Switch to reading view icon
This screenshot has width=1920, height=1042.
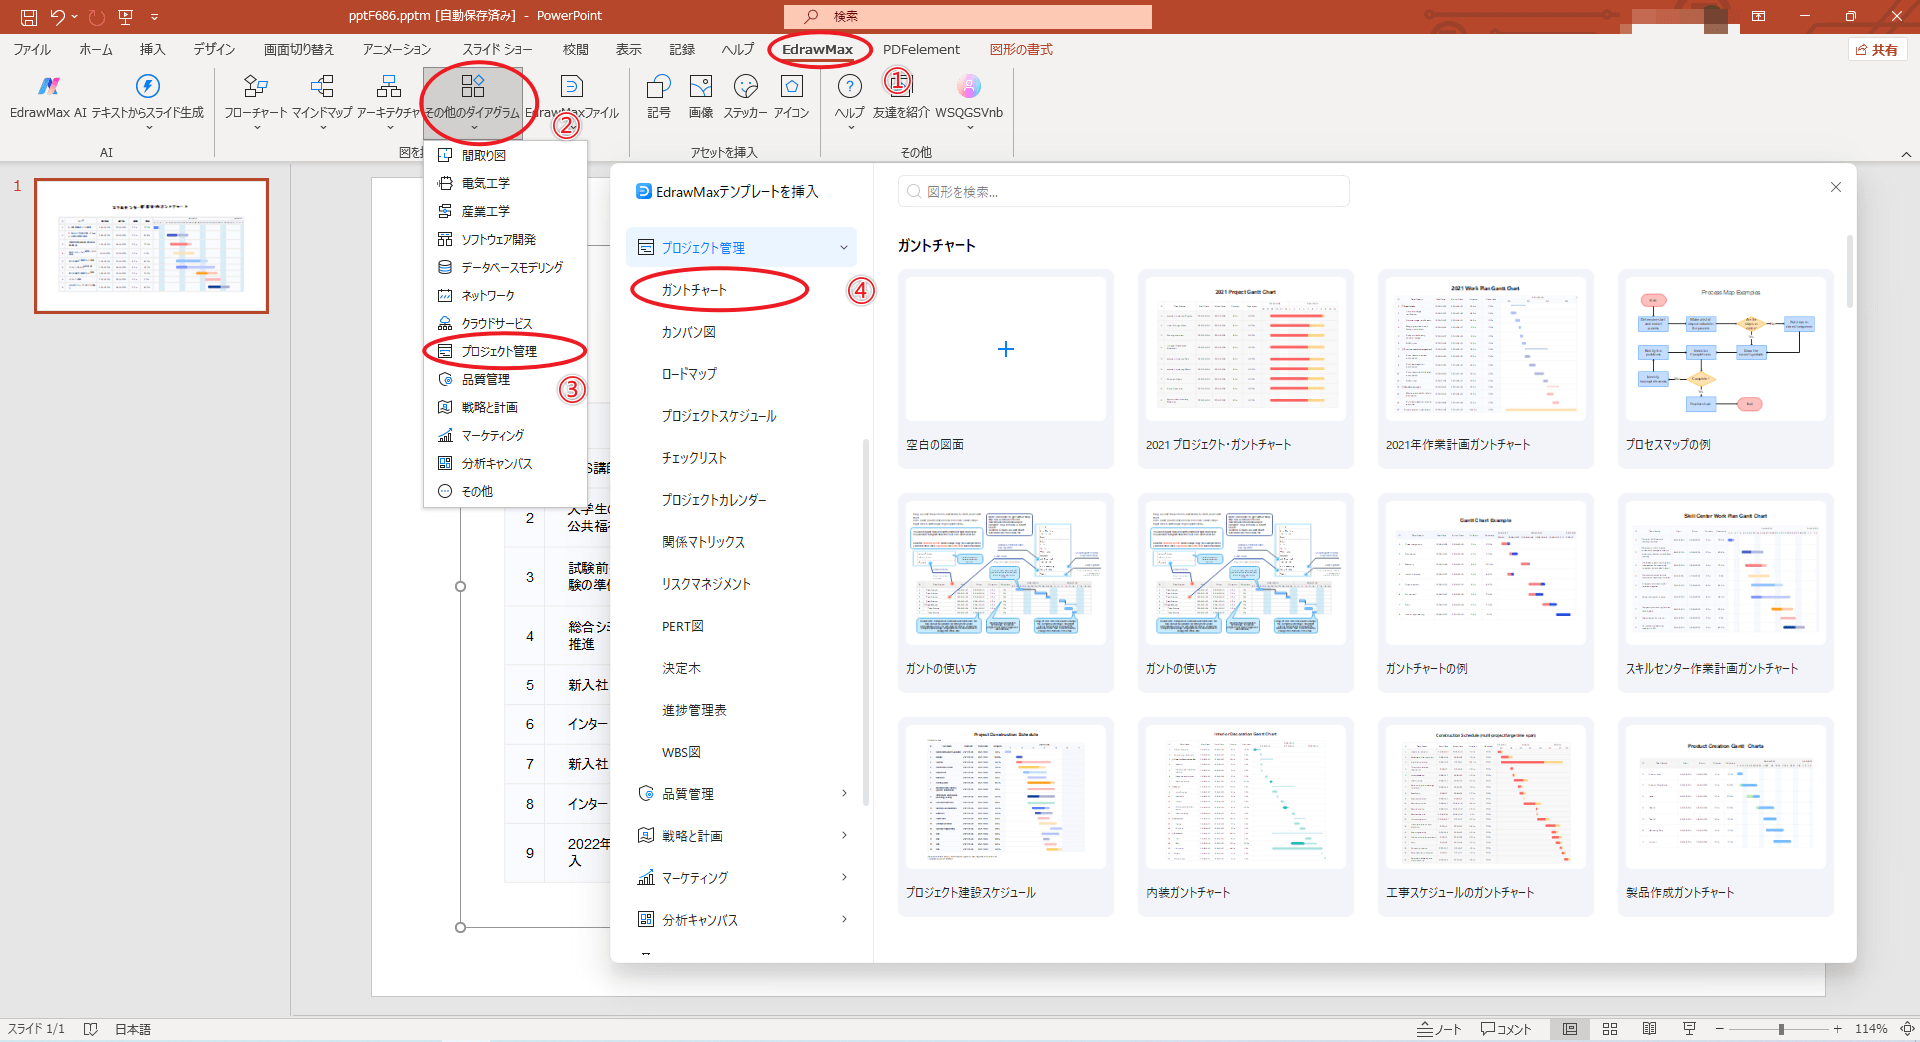pyautogui.click(x=1650, y=1029)
